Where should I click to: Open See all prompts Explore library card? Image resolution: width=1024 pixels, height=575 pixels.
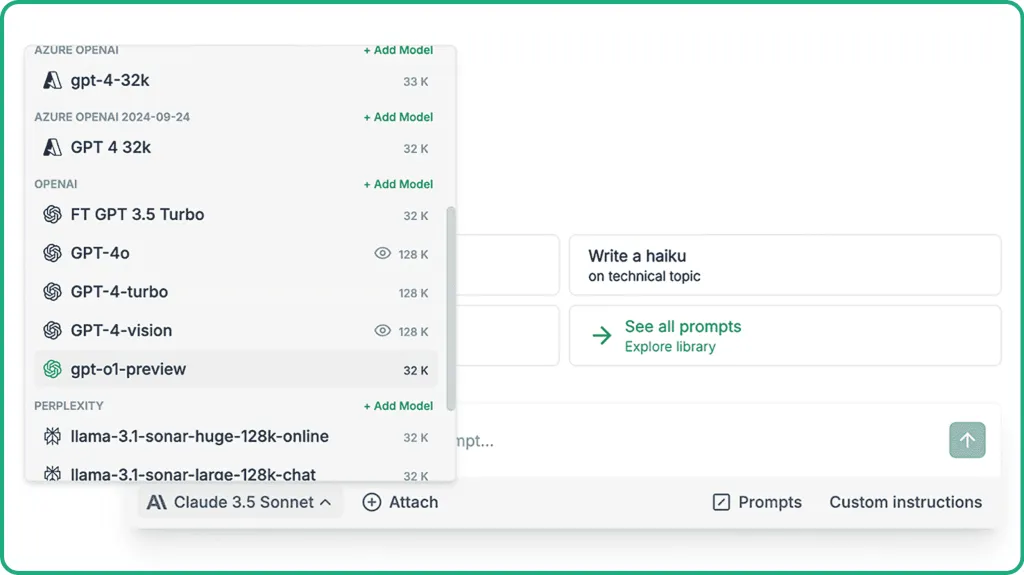pos(785,335)
